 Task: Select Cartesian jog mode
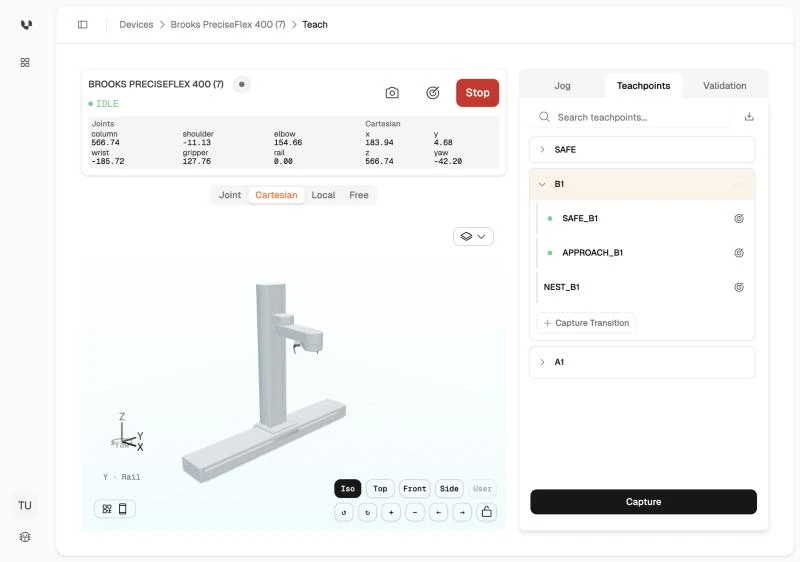pyautogui.click(x=276, y=195)
